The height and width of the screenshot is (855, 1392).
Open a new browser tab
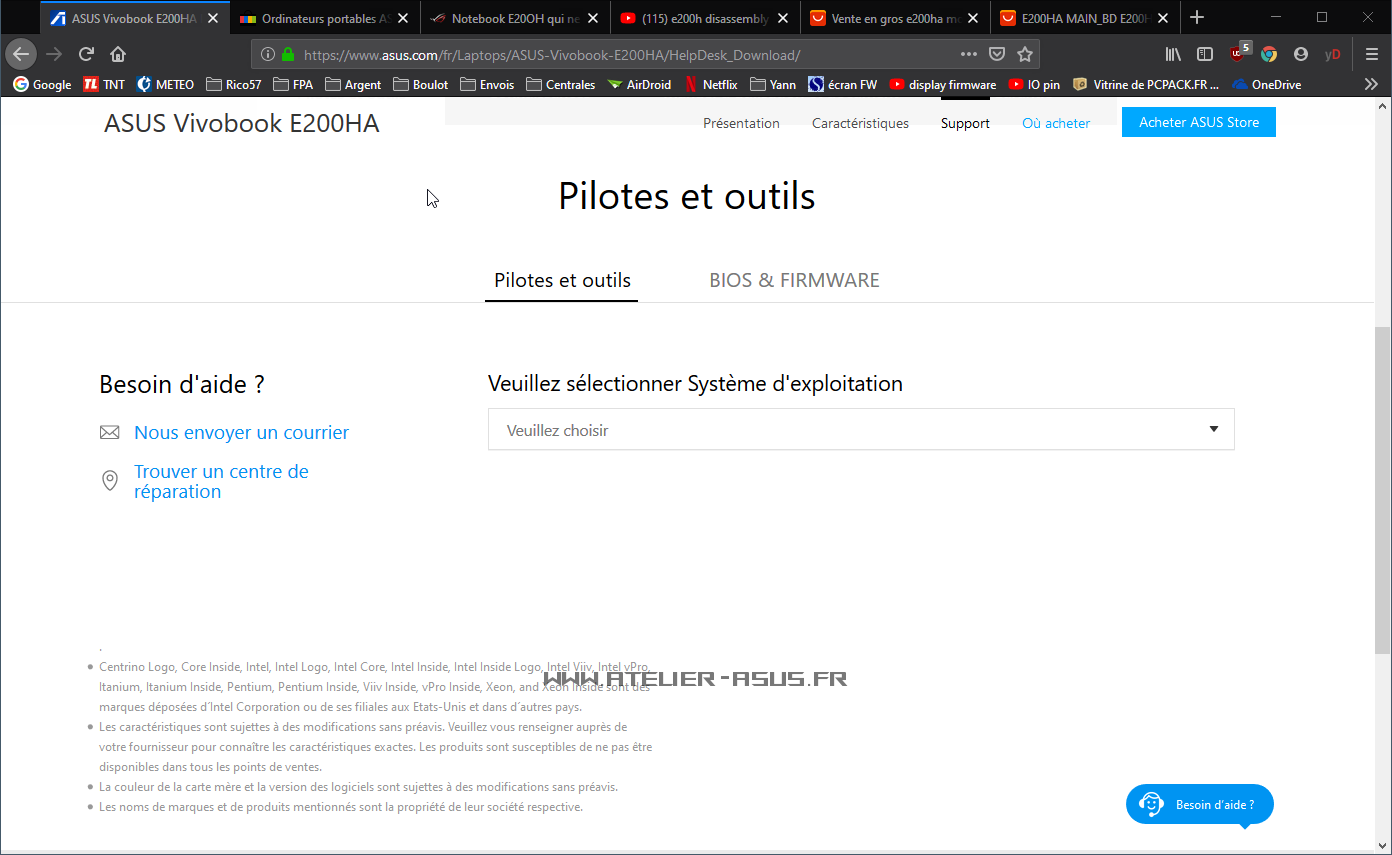tap(1197, 18)
